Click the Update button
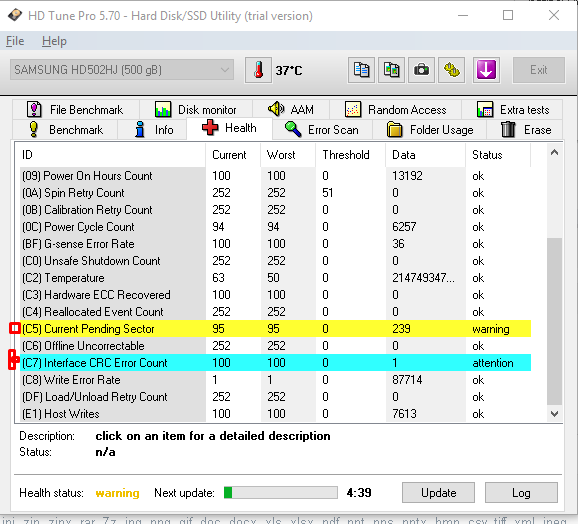578x524 pixels. click(x=438, y=493)
